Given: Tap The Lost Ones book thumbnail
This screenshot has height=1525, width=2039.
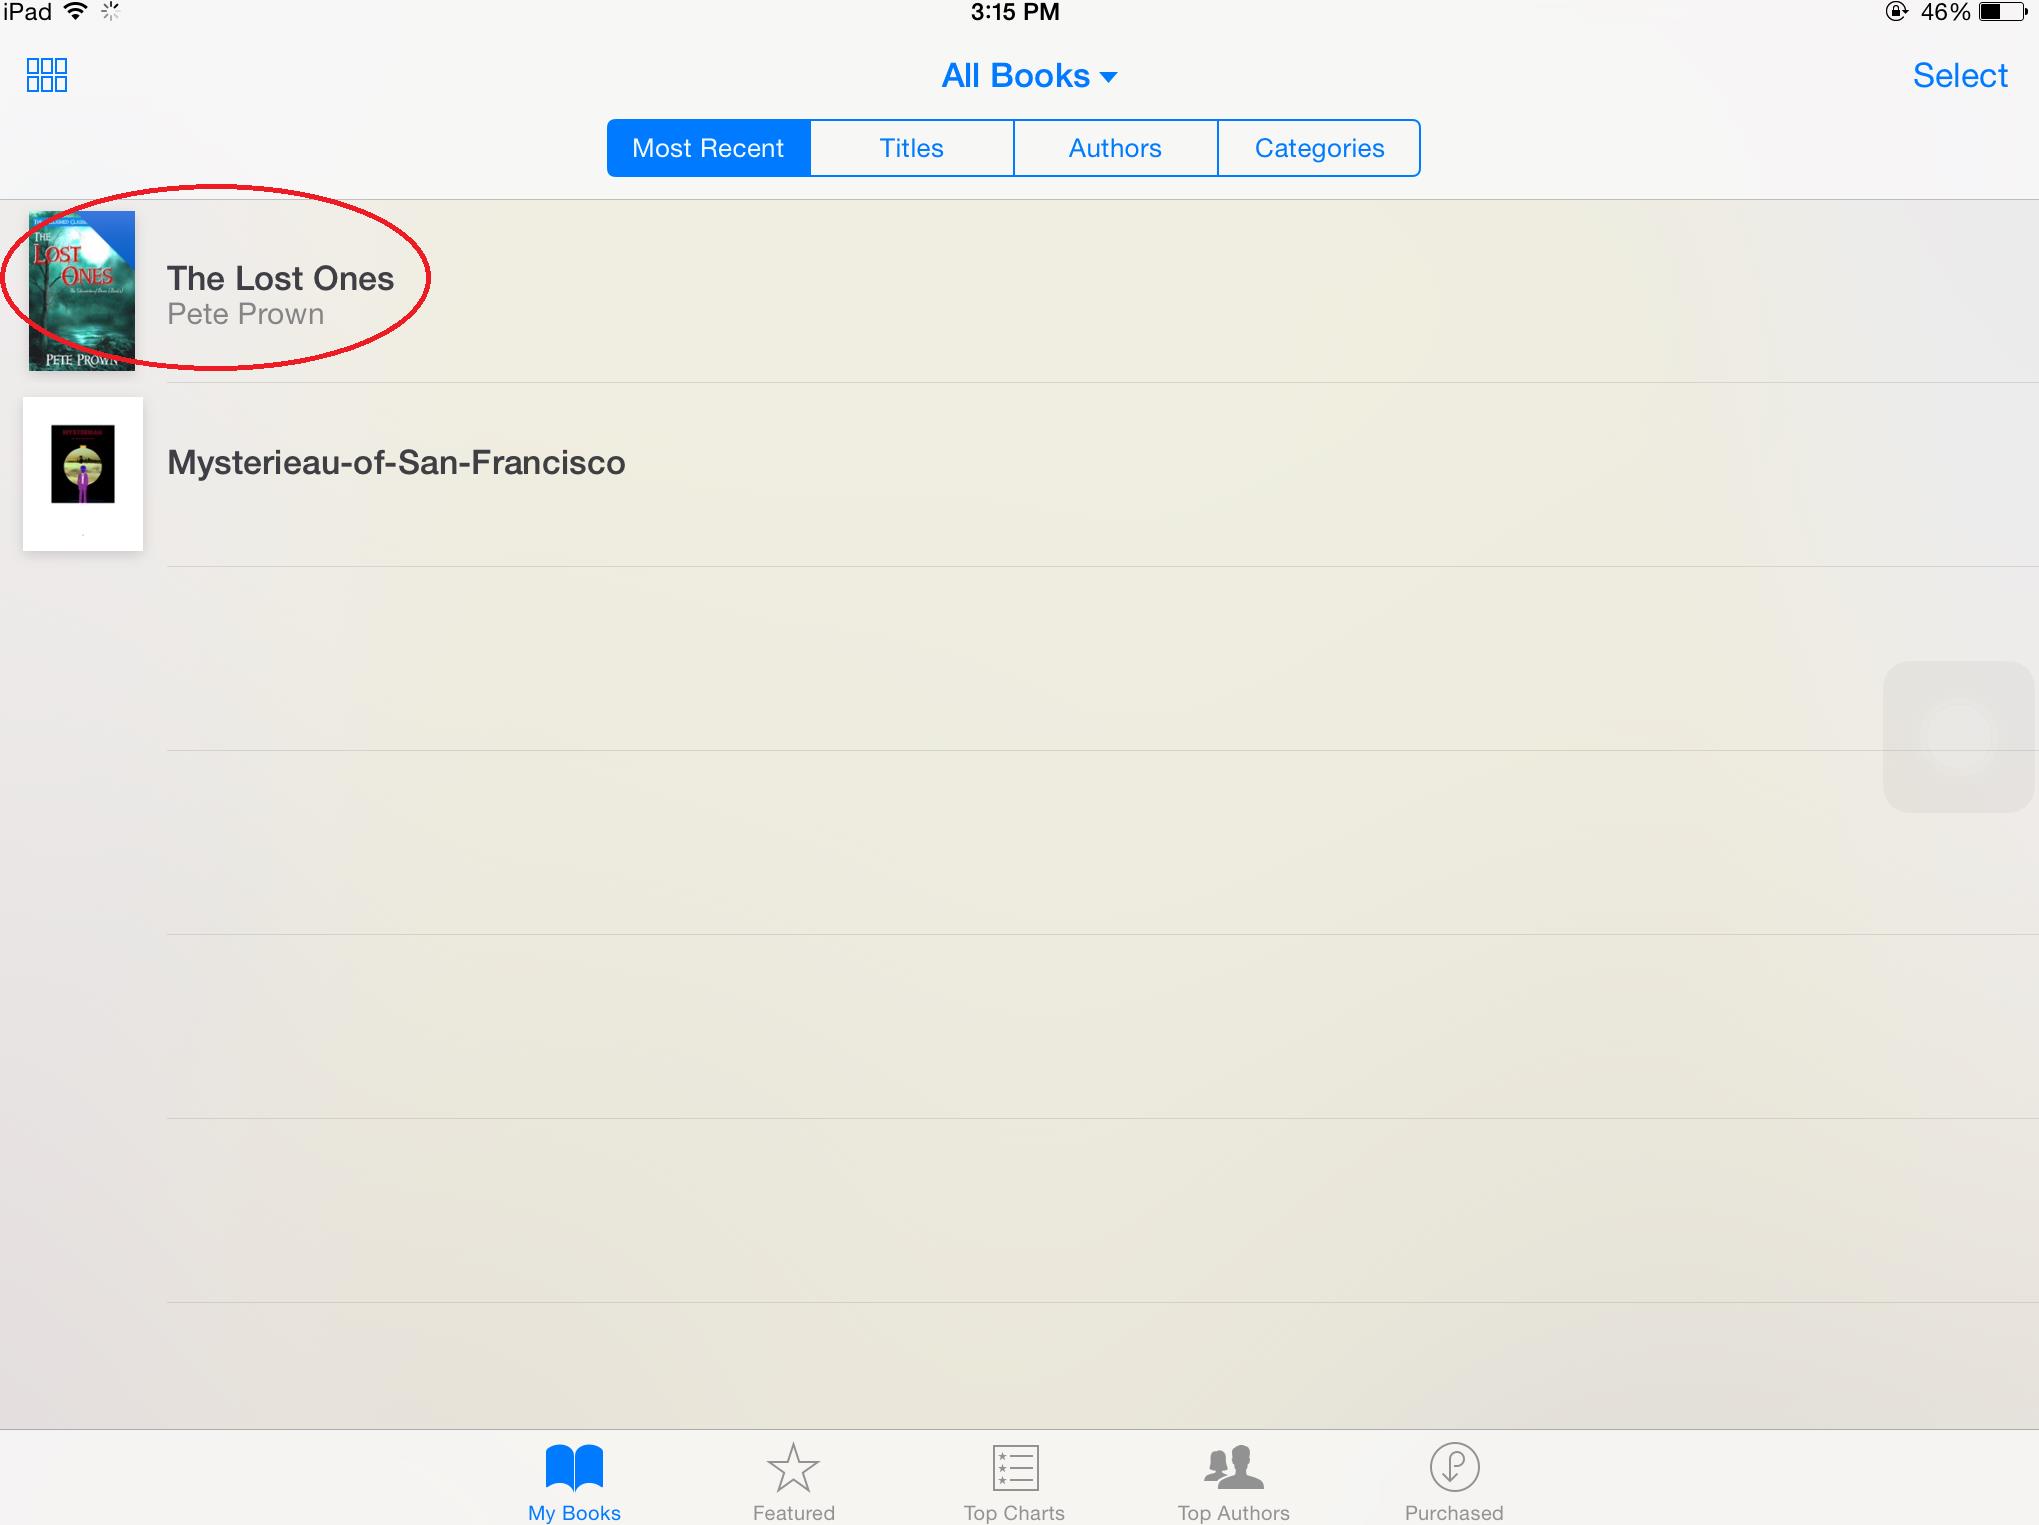Looking at the screenshot, I should (x=80, y=290).
